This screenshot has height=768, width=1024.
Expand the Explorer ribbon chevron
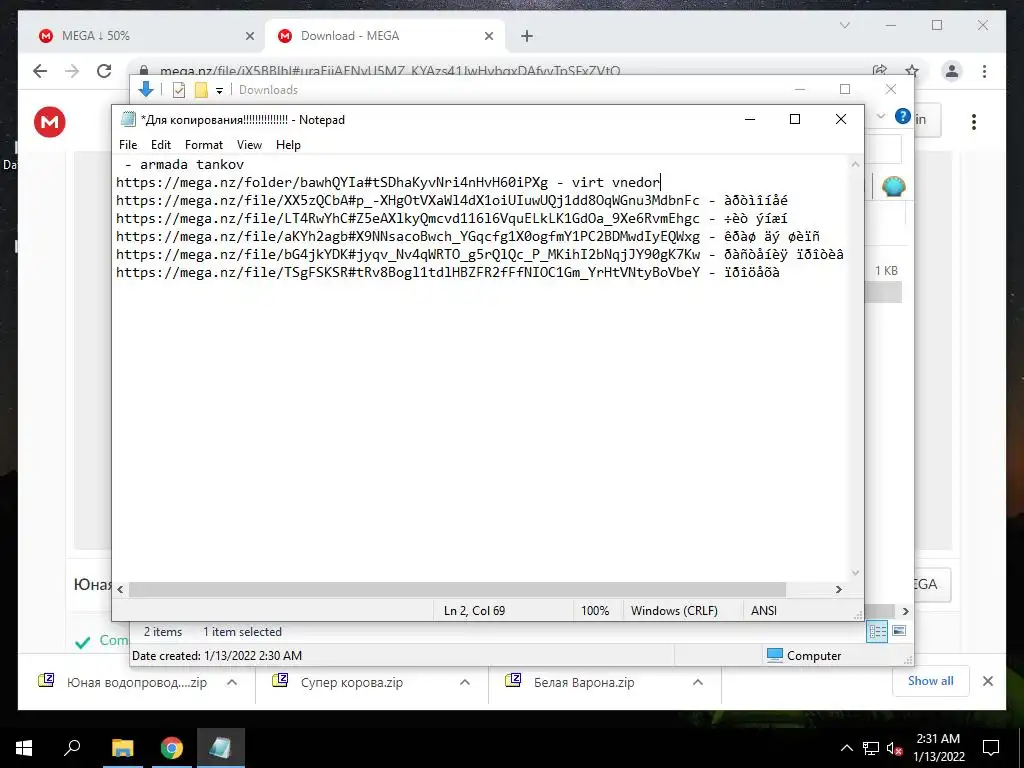point(880,117)
